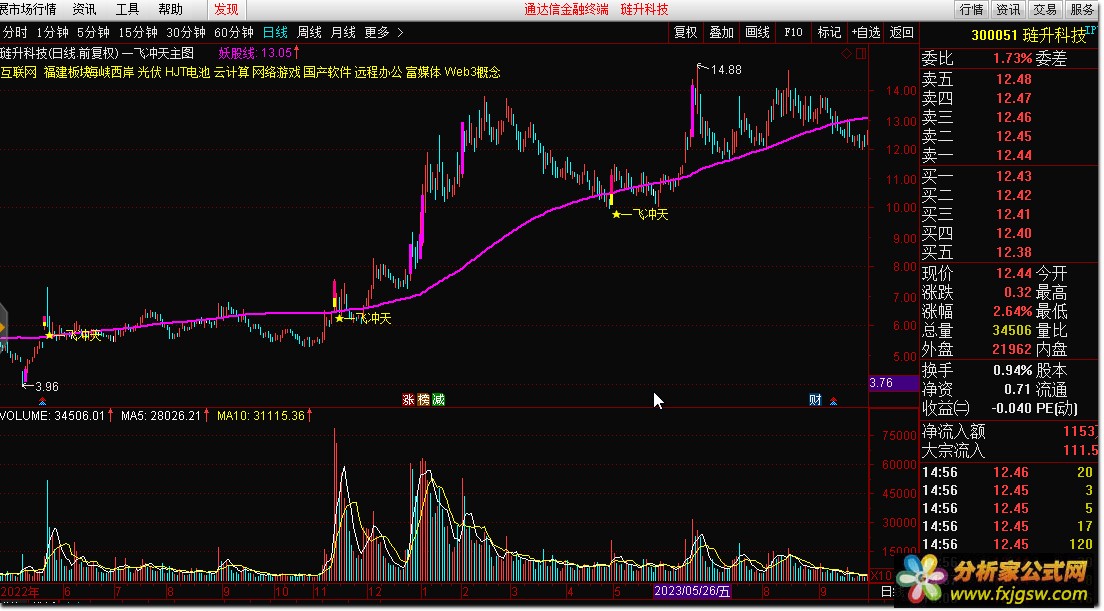Screen dimensions: 1104x611
Task: Click the 发现 tab in the top bar
Action: 227,9
